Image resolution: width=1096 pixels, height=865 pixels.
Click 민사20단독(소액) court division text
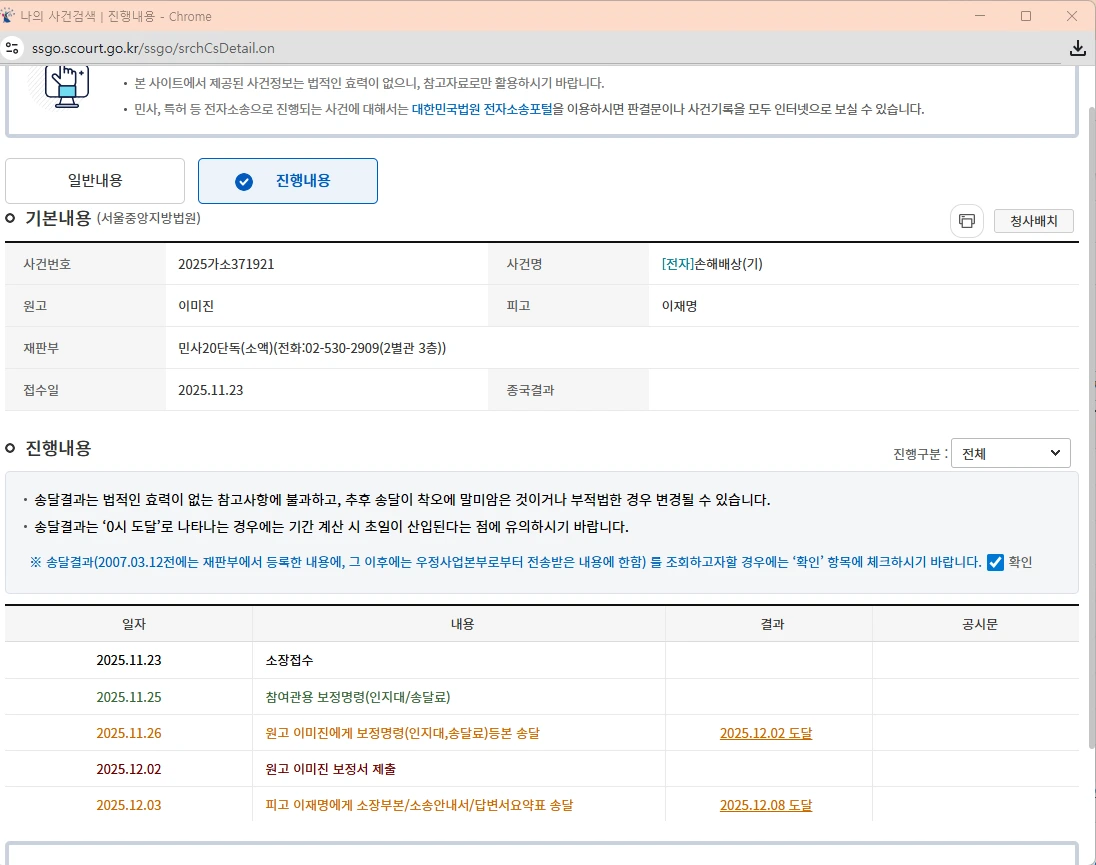coord(312,348)
